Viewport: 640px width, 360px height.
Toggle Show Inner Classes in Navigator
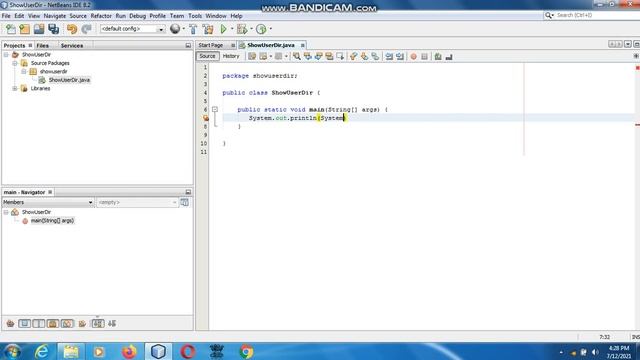[x=67, y=324]
